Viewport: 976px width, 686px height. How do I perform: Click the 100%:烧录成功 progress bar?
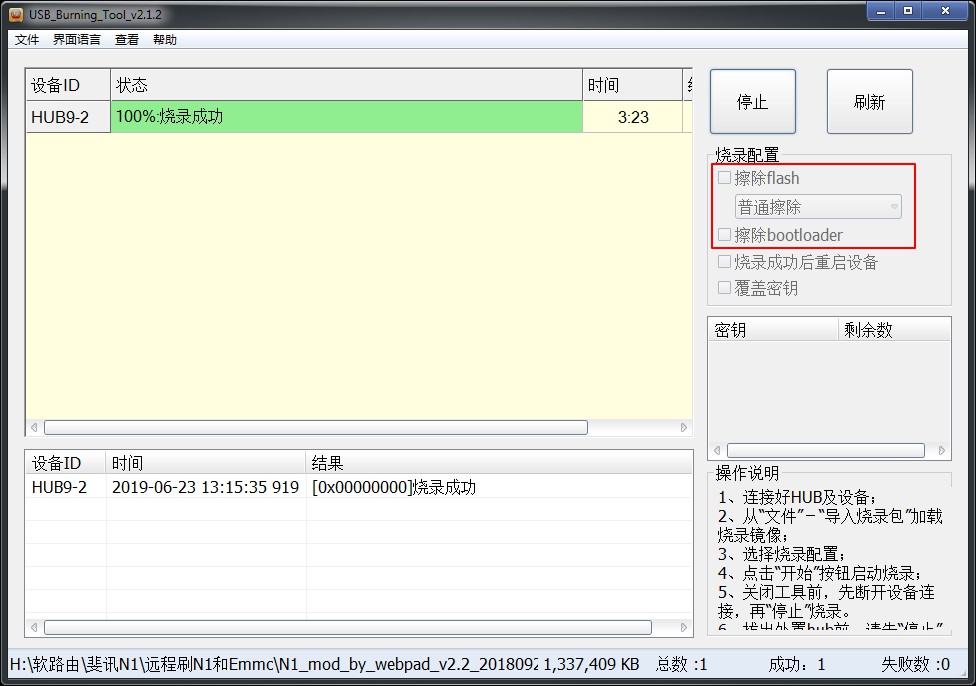pos(347,117)
